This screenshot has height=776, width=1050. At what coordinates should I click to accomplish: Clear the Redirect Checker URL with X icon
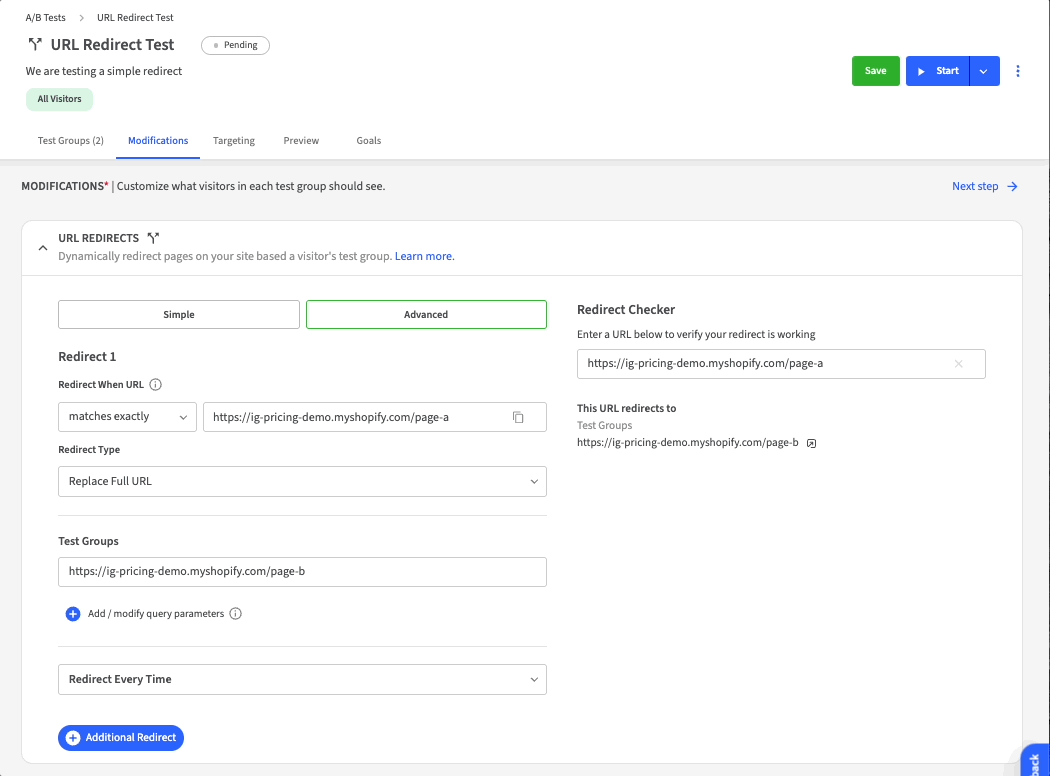[959, 364]
